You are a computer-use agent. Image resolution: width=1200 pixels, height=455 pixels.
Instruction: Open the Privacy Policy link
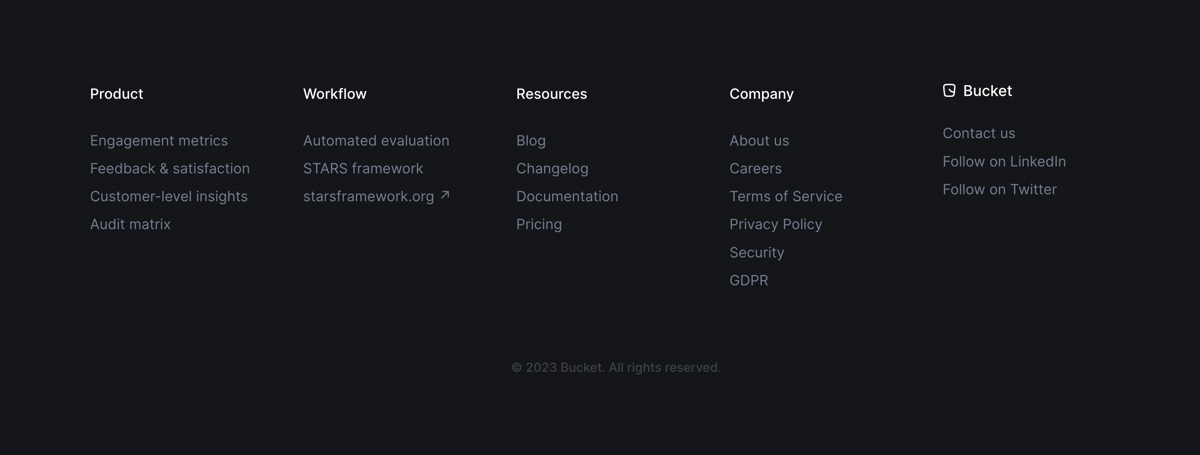pyautogui.click(x=775, y=225)
